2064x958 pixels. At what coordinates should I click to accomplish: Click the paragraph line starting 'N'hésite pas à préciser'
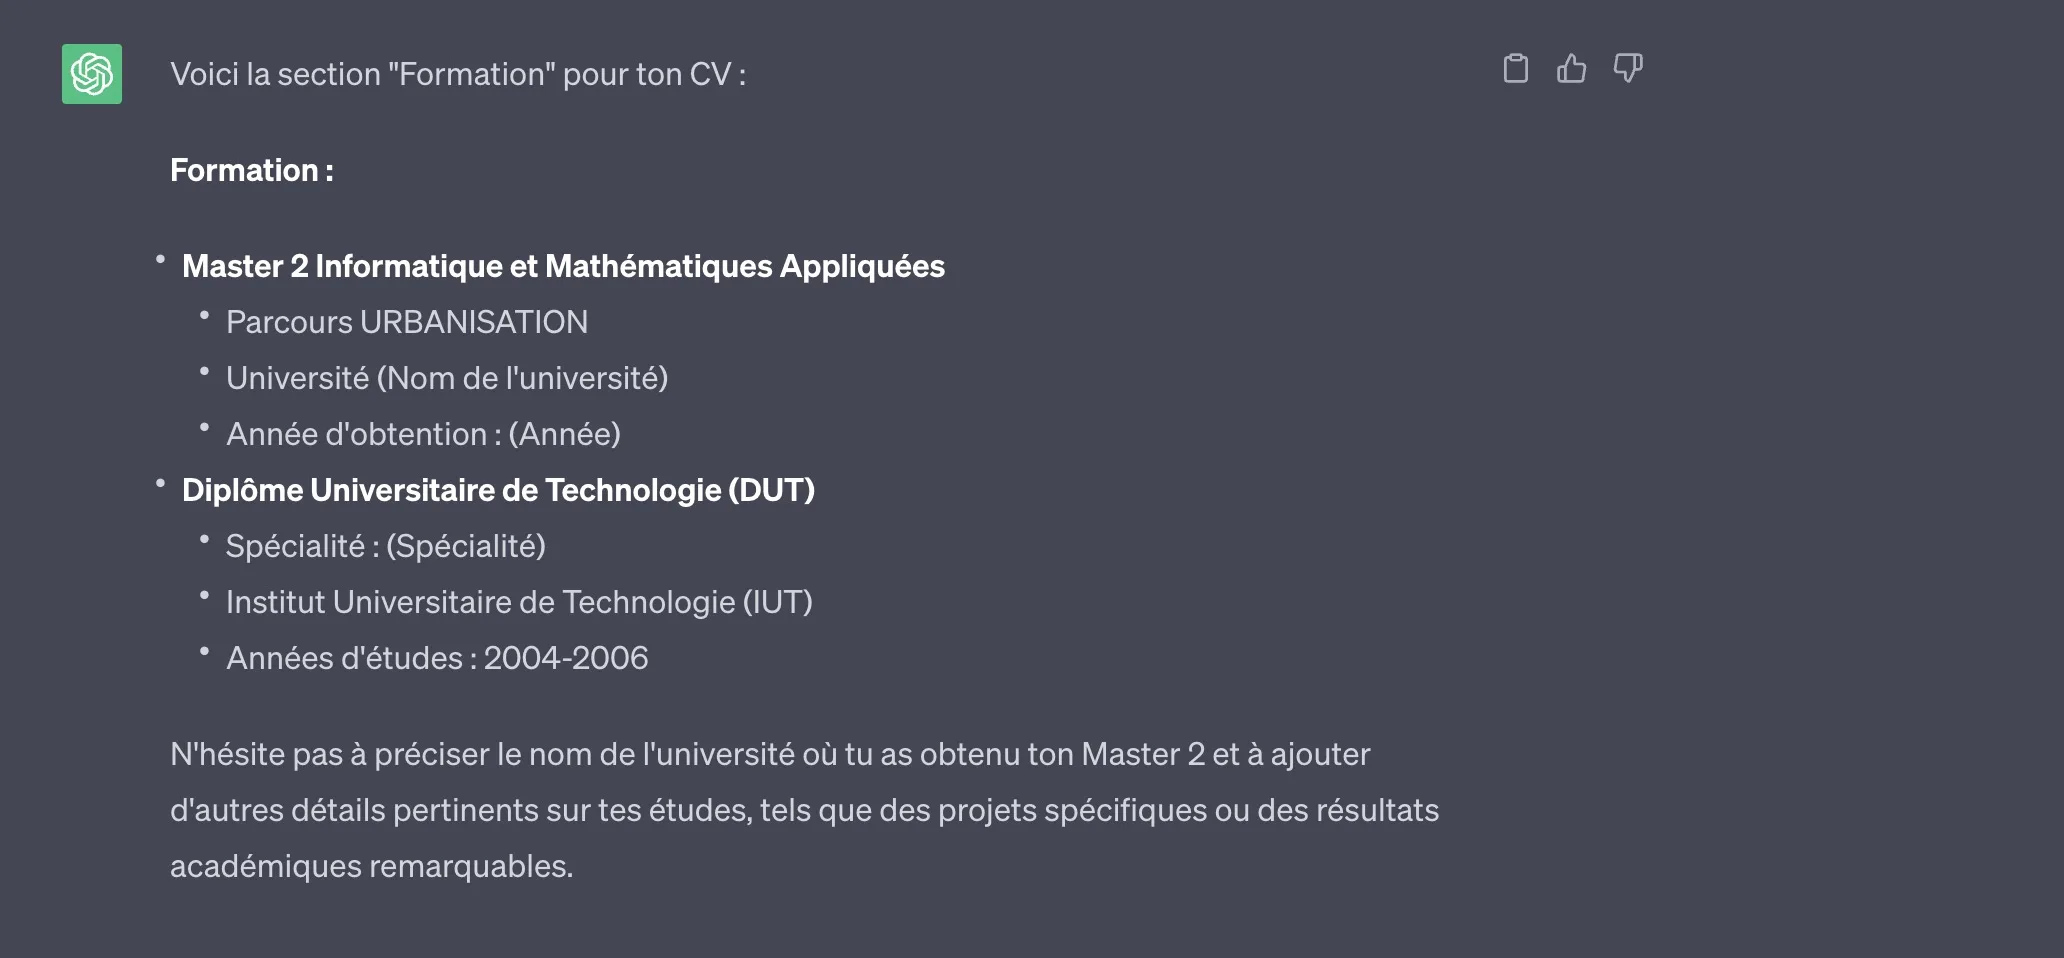[770, 755]
